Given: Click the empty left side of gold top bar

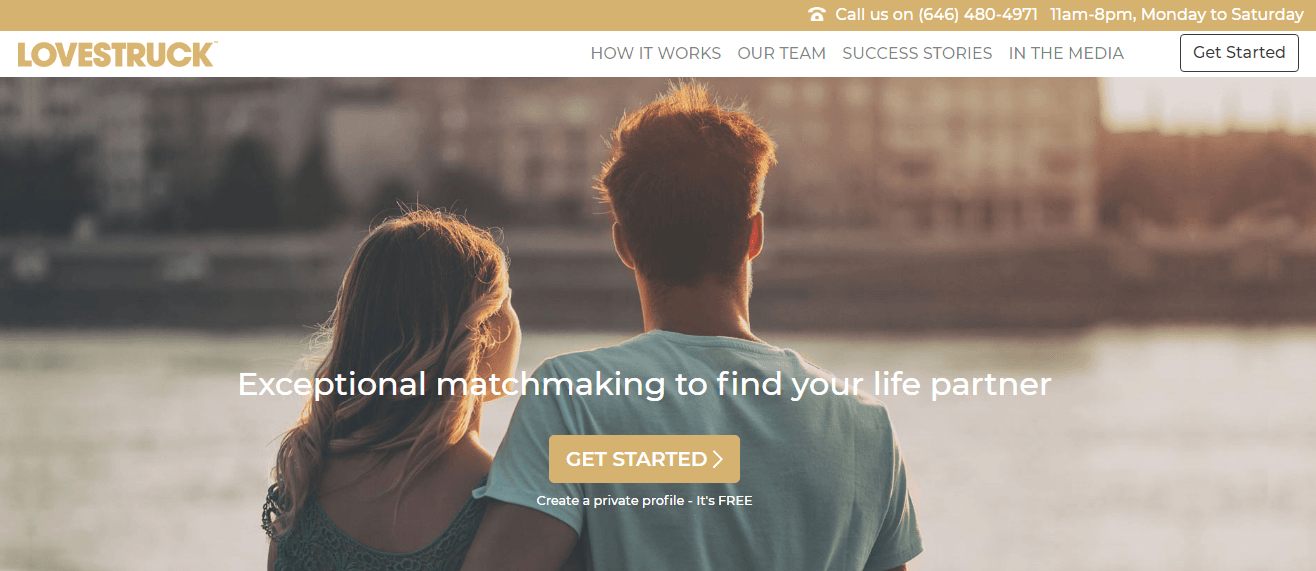Looking at the screenshot, I should pyautogui.click(x=400, y=15).
